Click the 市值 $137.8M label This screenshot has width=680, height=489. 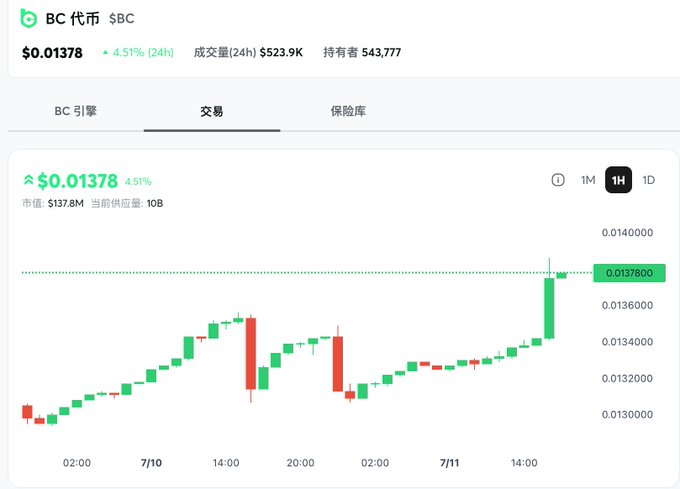pyautogui.click(x=53, y=203)
